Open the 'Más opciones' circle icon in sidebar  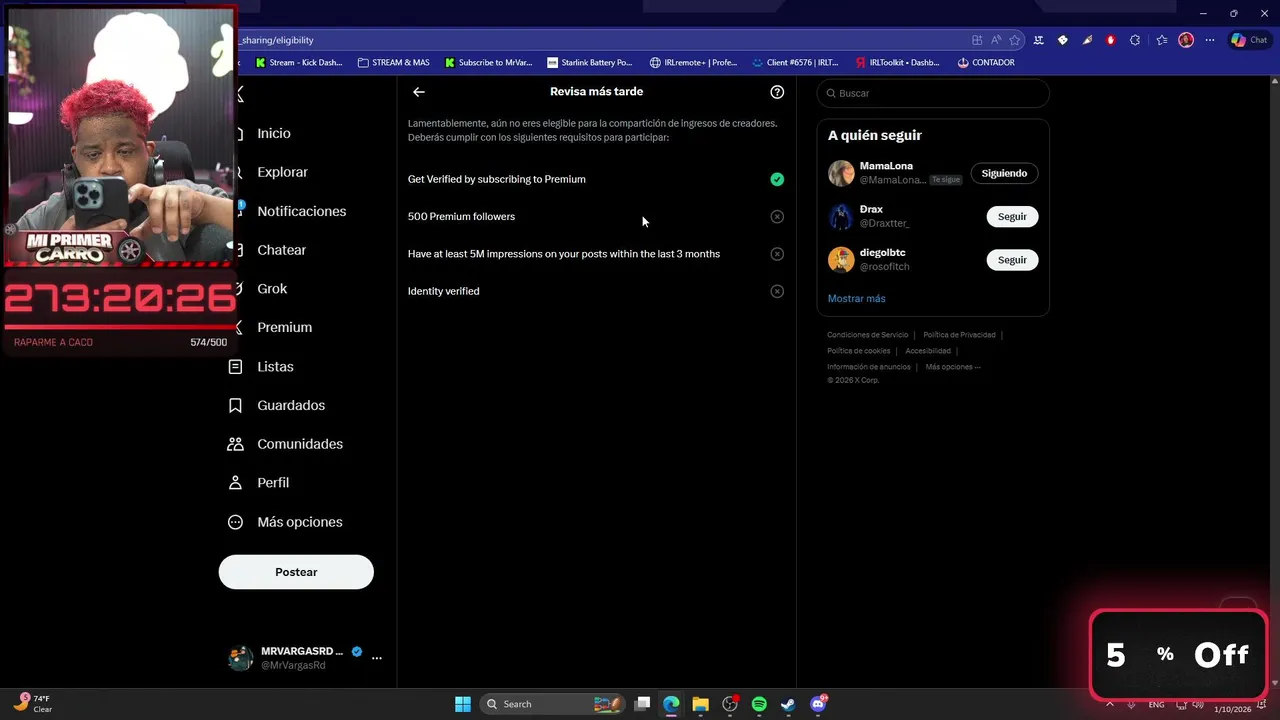pos(235,522)
